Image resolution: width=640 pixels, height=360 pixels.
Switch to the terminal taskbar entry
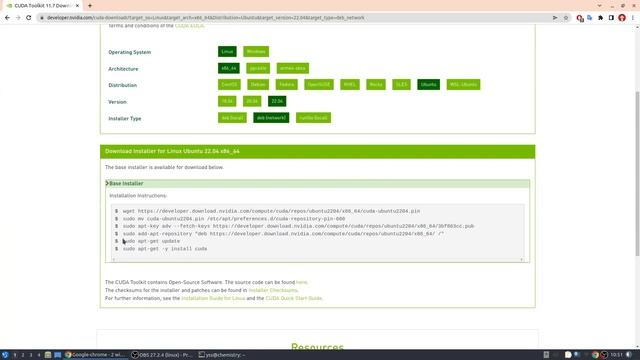click(x=222, y=355)
